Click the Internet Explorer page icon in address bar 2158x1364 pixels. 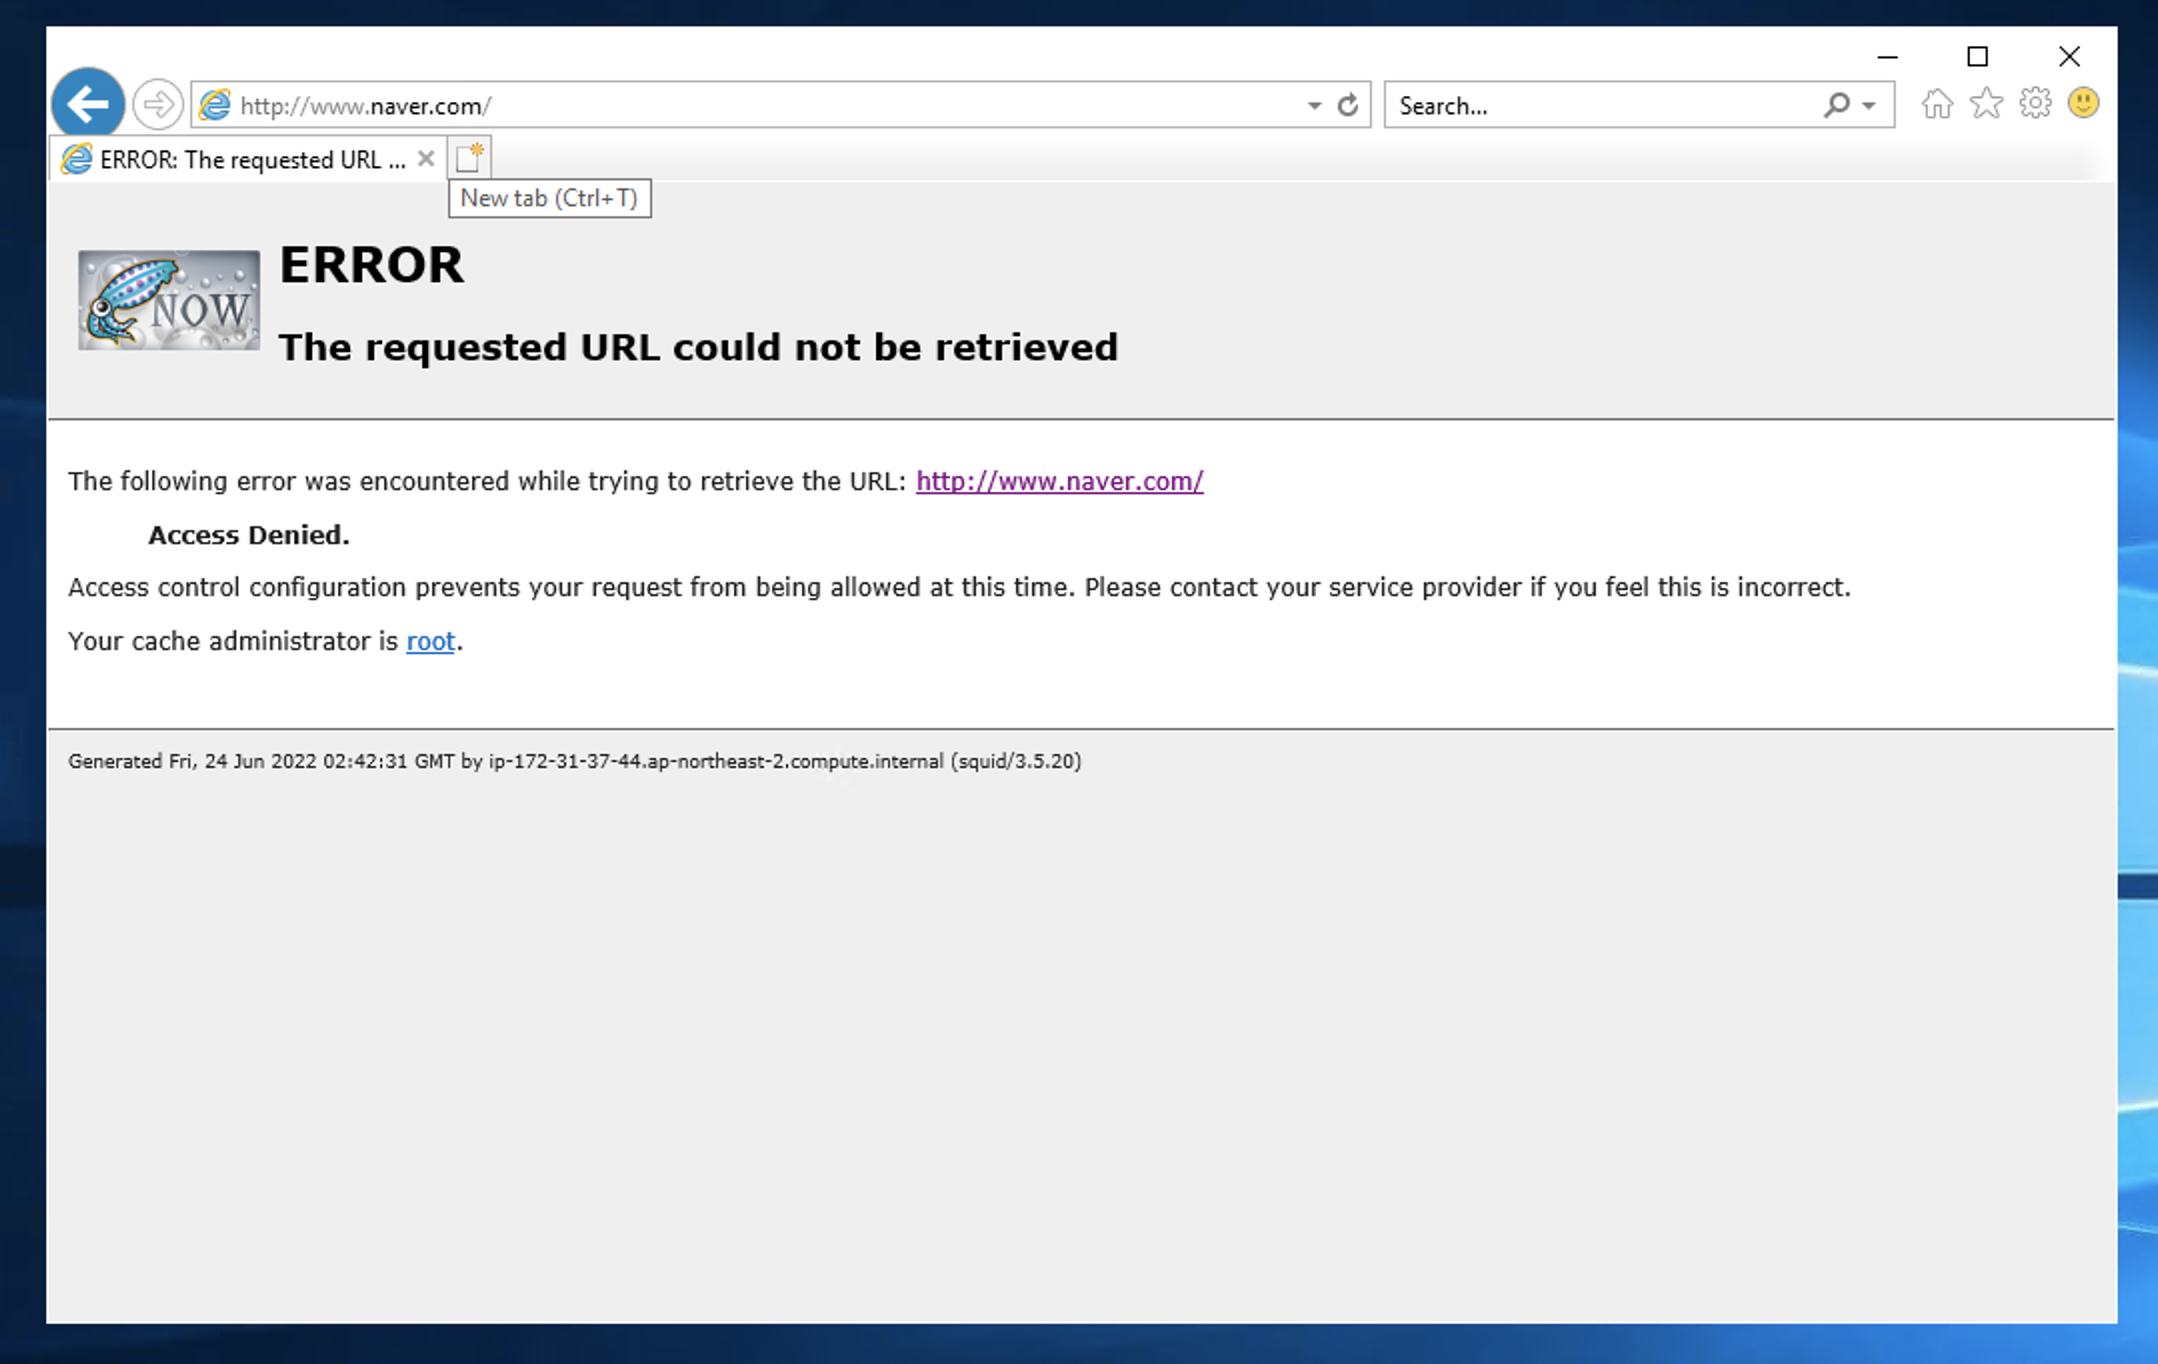tap(215, 105)
